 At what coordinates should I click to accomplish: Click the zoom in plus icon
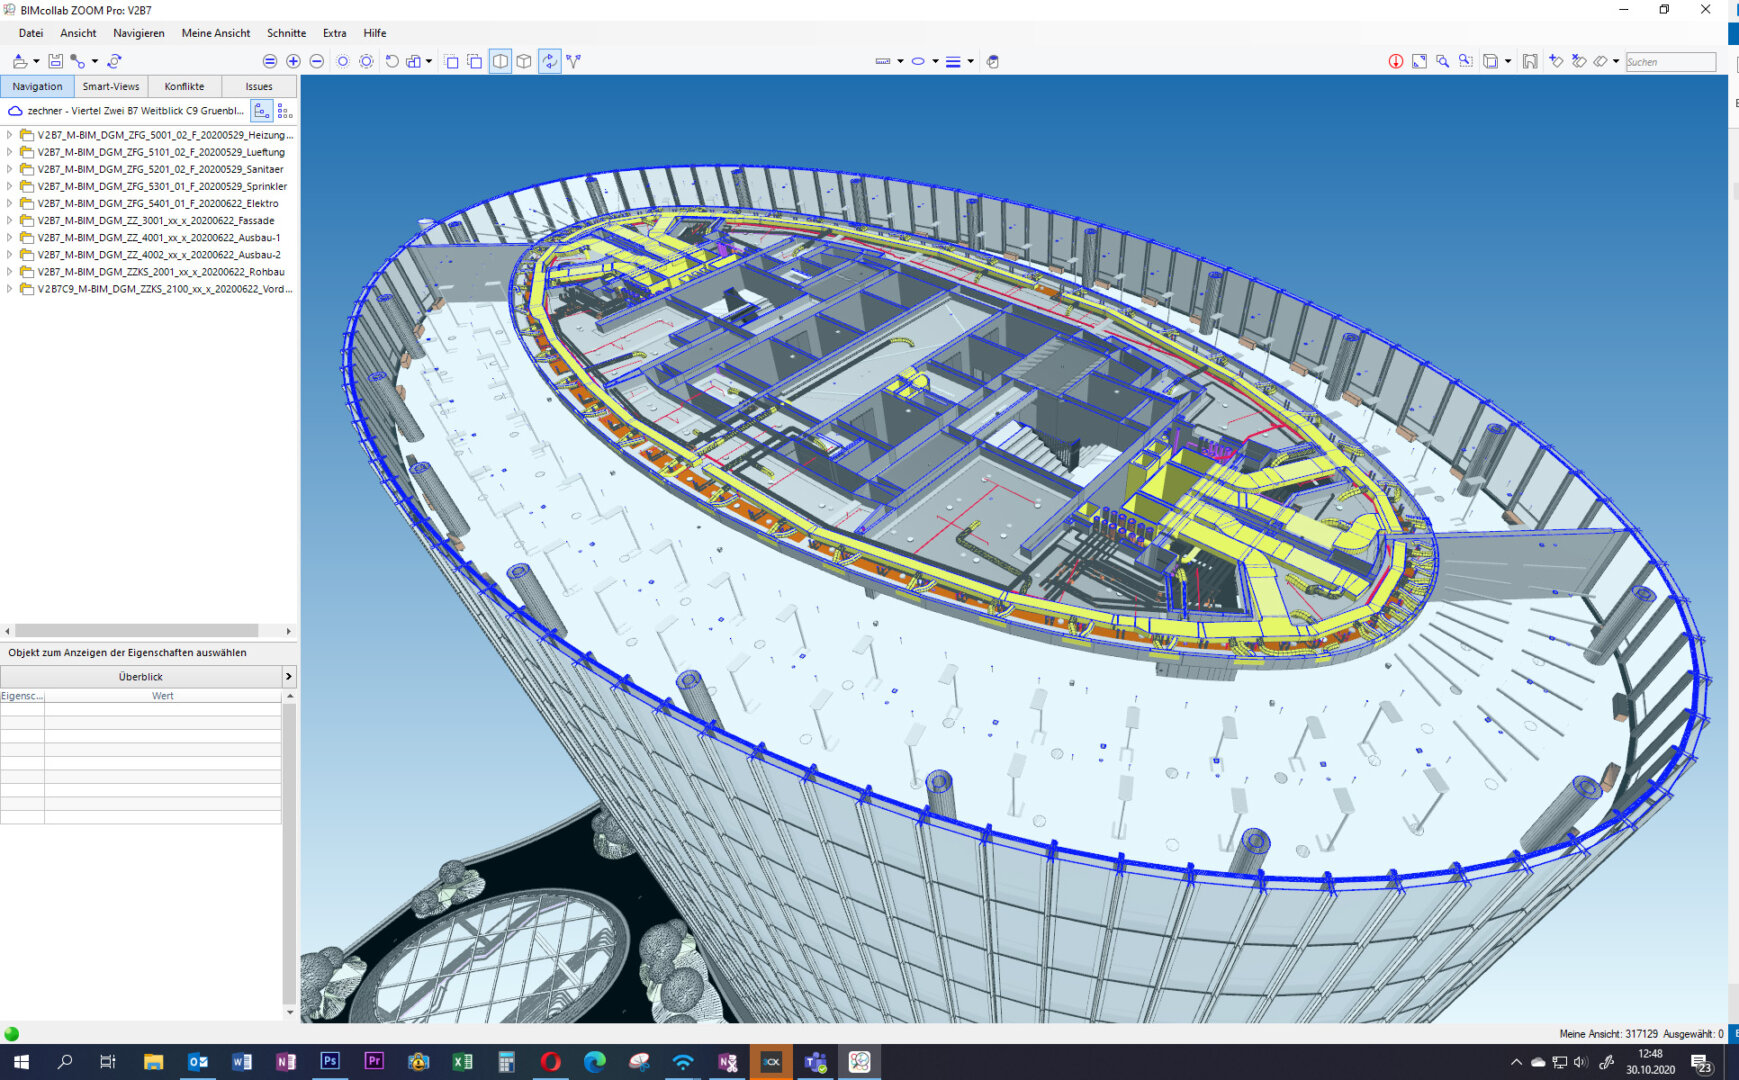tap(293, 61)
